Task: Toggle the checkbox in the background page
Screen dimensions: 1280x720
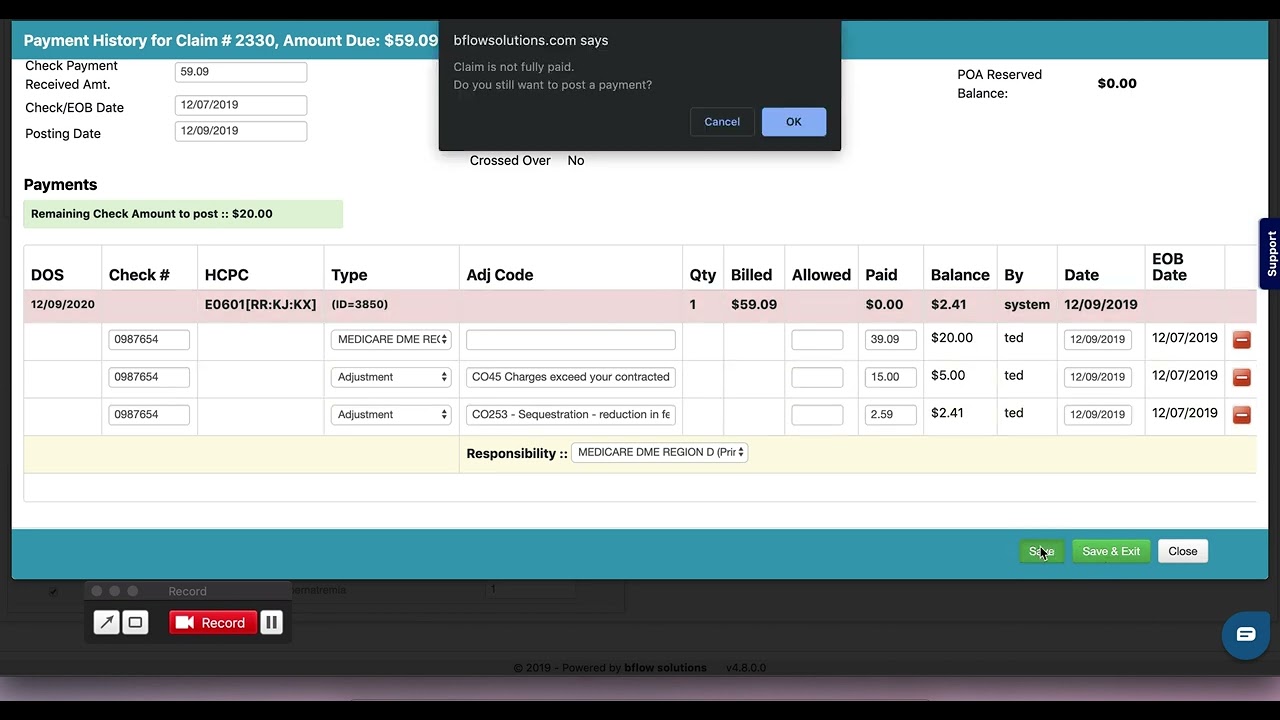Action: [x=53, y=591]
